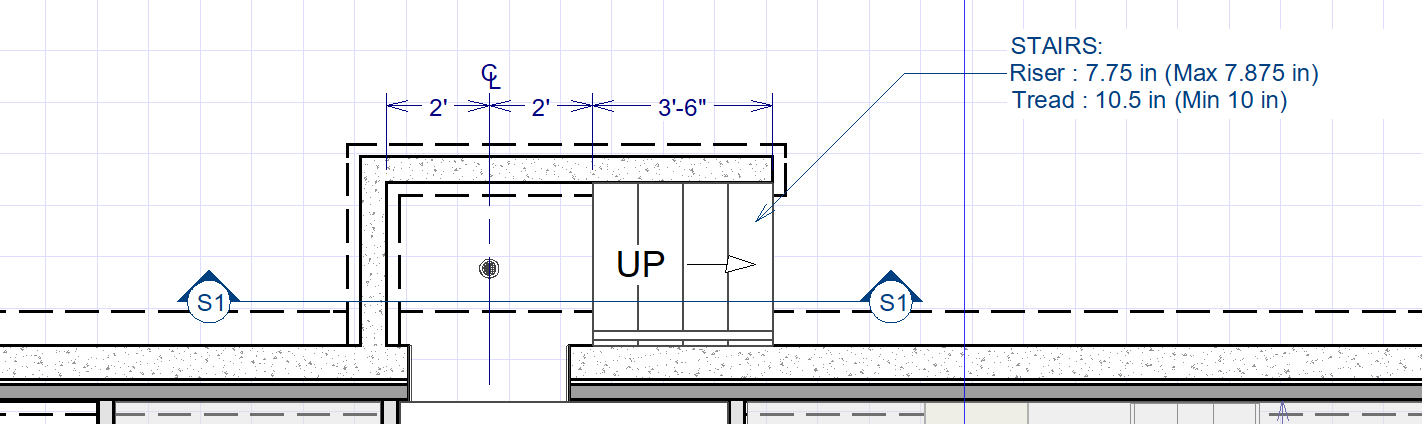The height and width of the screenshot is (424, 1422).
Task: Select the long vertical blue reference line
Action: click(x=963, y=200)
